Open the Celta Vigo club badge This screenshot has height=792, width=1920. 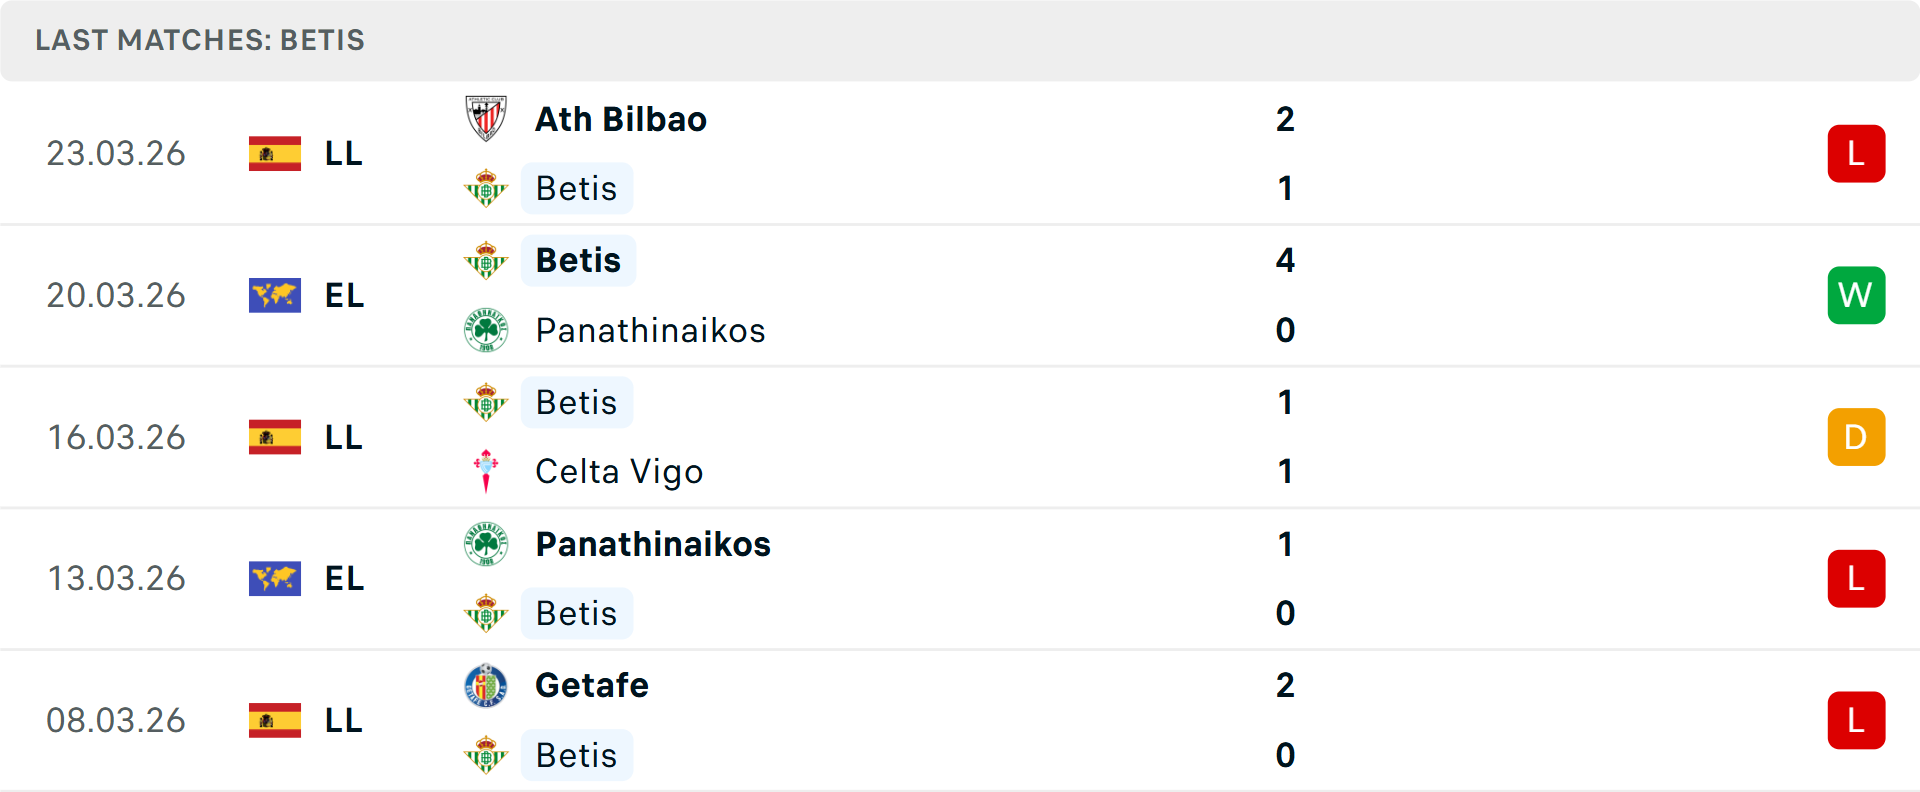[x=486, y=471]
